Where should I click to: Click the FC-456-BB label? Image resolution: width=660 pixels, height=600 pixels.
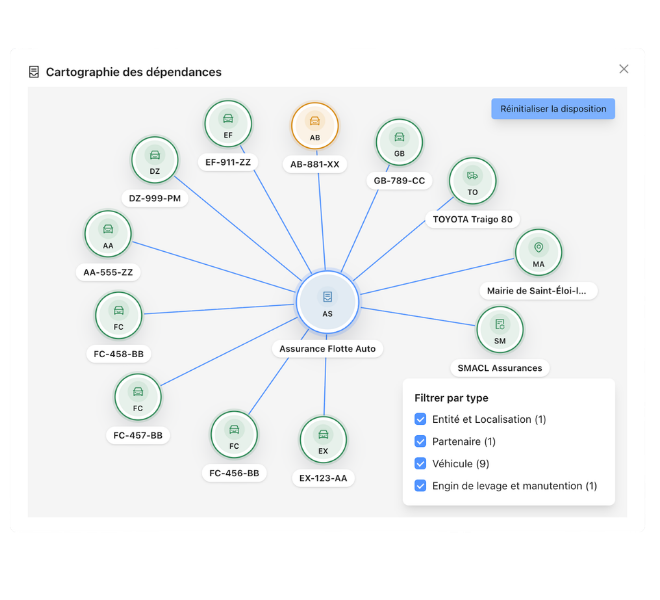click(x=234, y=474)
